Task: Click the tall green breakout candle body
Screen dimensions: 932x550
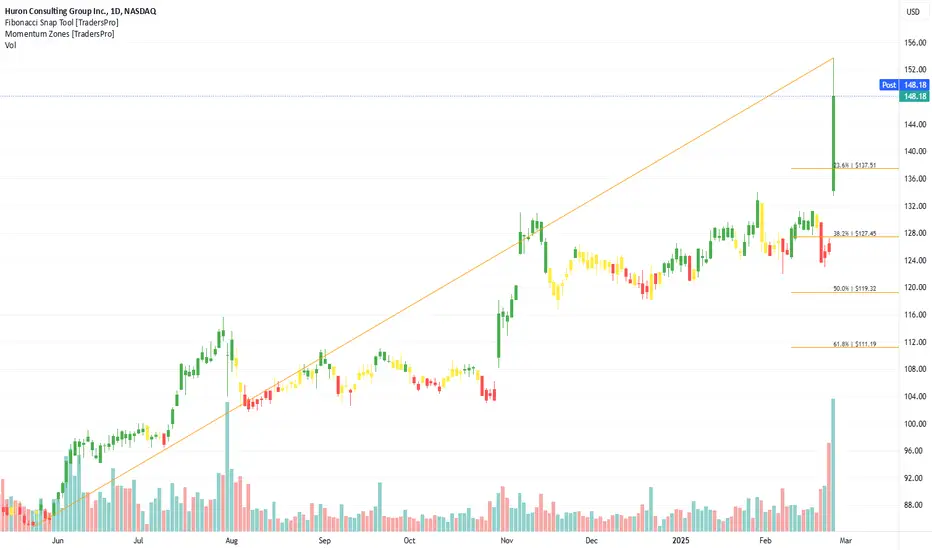Action: (x=833, y=143)
